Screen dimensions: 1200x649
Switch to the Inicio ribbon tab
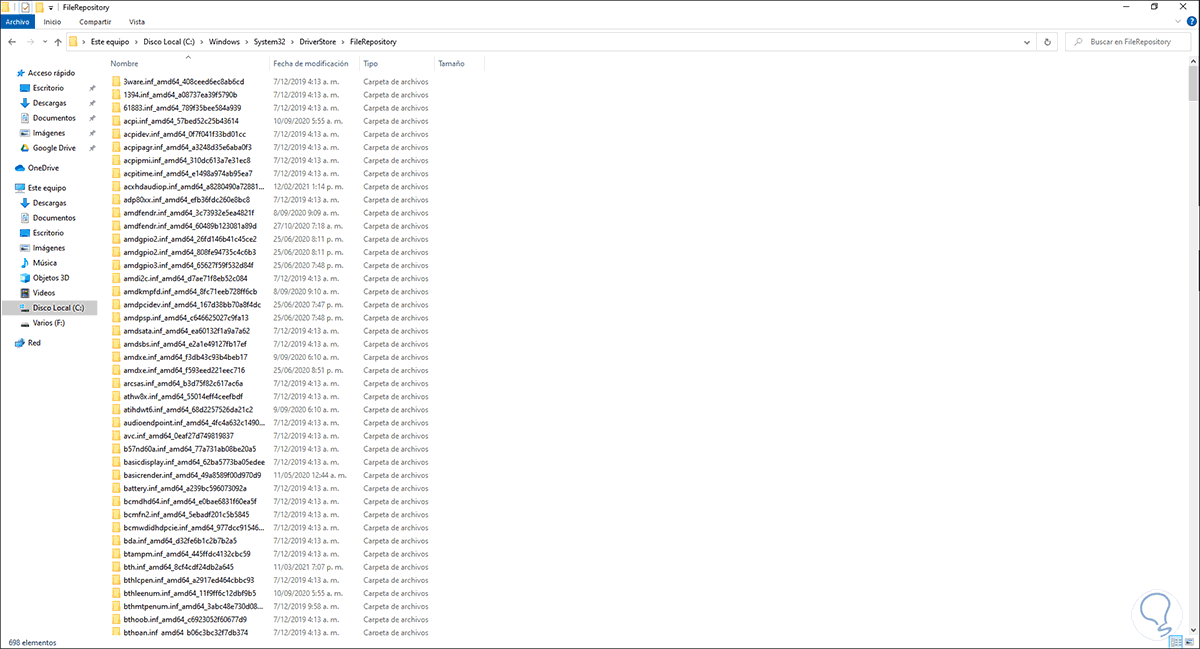51,21
